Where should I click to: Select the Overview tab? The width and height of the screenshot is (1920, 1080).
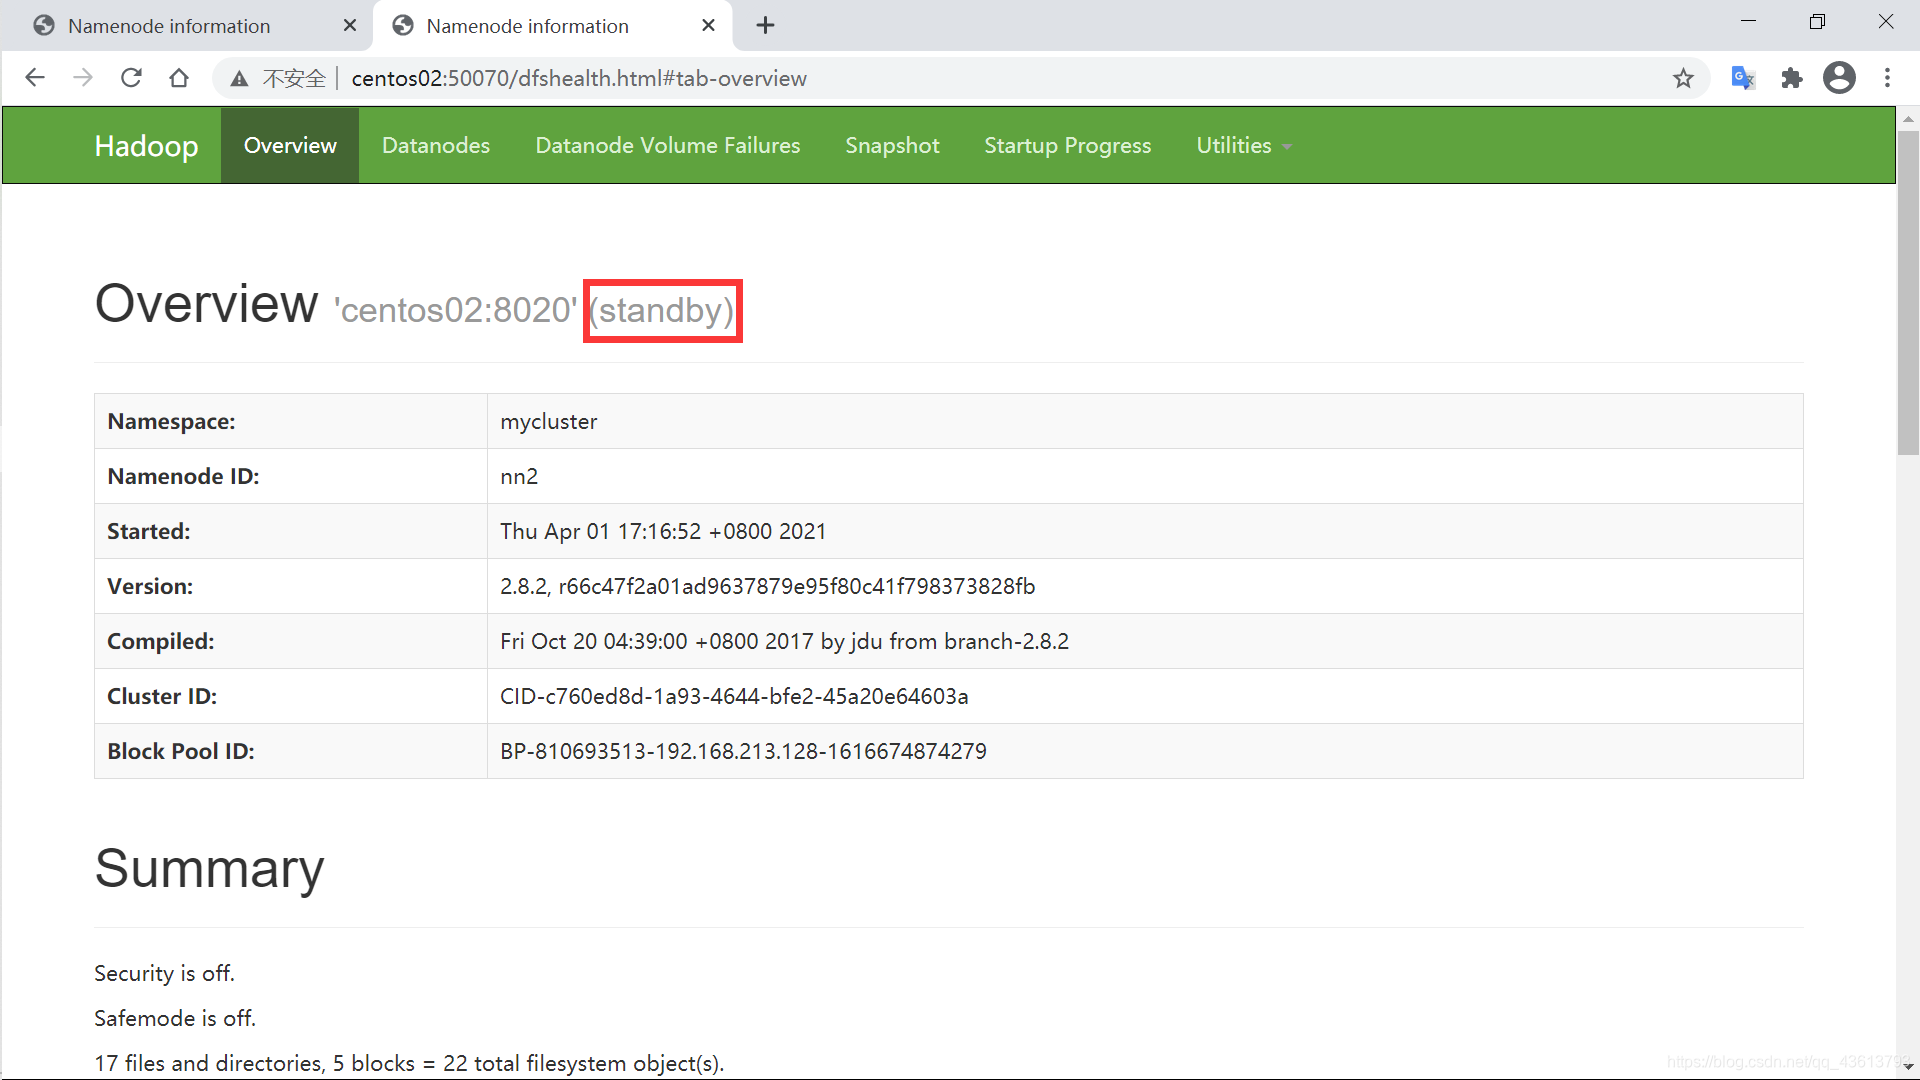coord(289,146)
